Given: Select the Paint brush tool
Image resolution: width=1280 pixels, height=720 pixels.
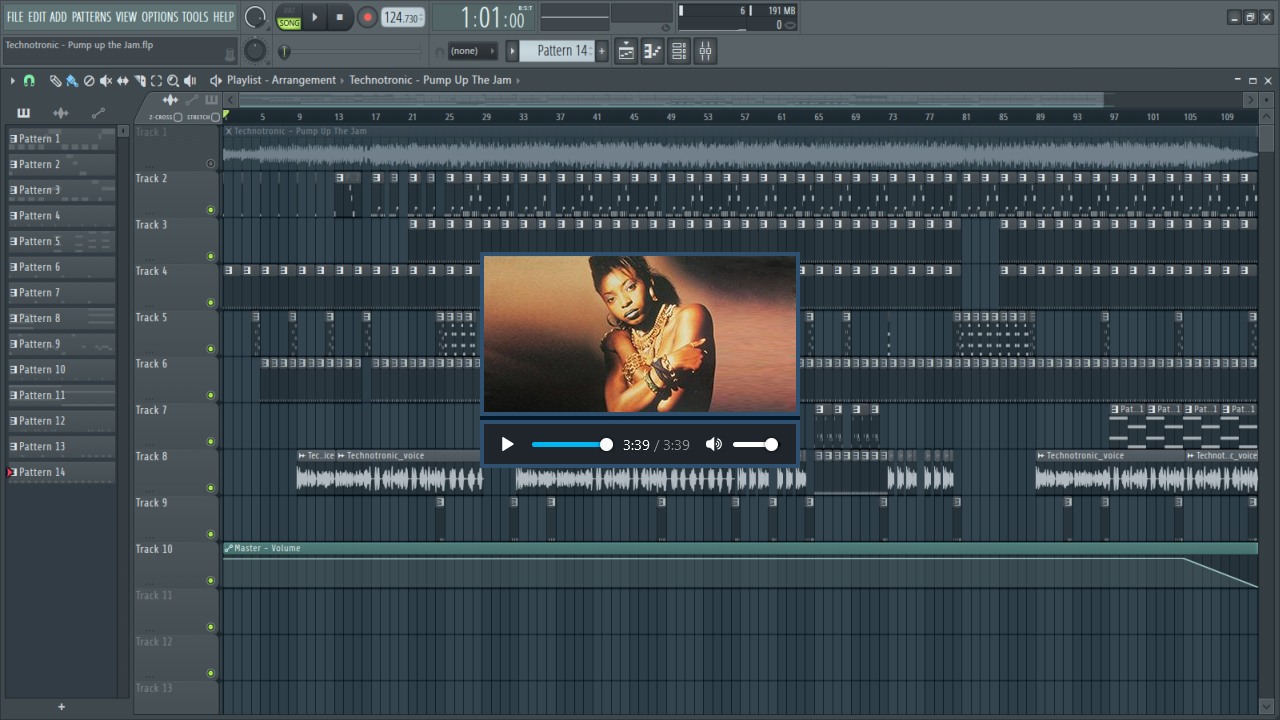Looking at the screenshot, I should click(72, 81).
